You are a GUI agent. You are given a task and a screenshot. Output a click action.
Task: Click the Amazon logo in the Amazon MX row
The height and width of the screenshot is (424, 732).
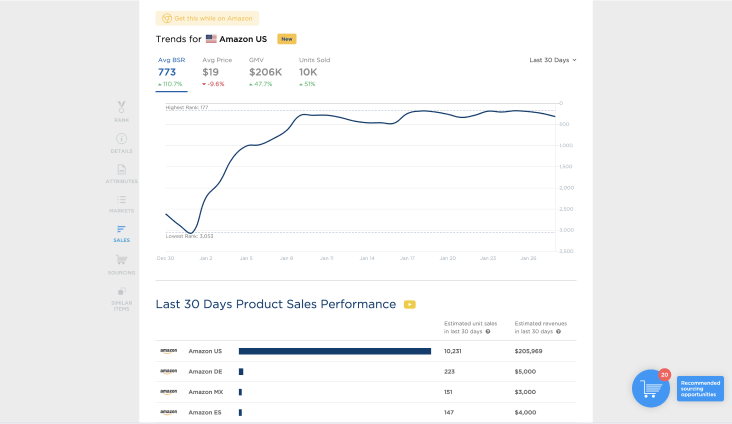pos(169,392)
